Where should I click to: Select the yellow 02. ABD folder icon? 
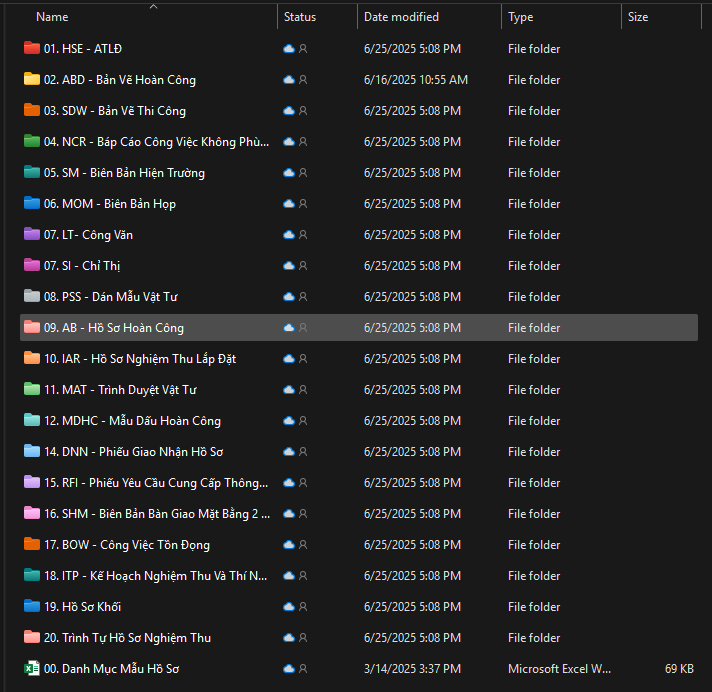tap(31, 79)
